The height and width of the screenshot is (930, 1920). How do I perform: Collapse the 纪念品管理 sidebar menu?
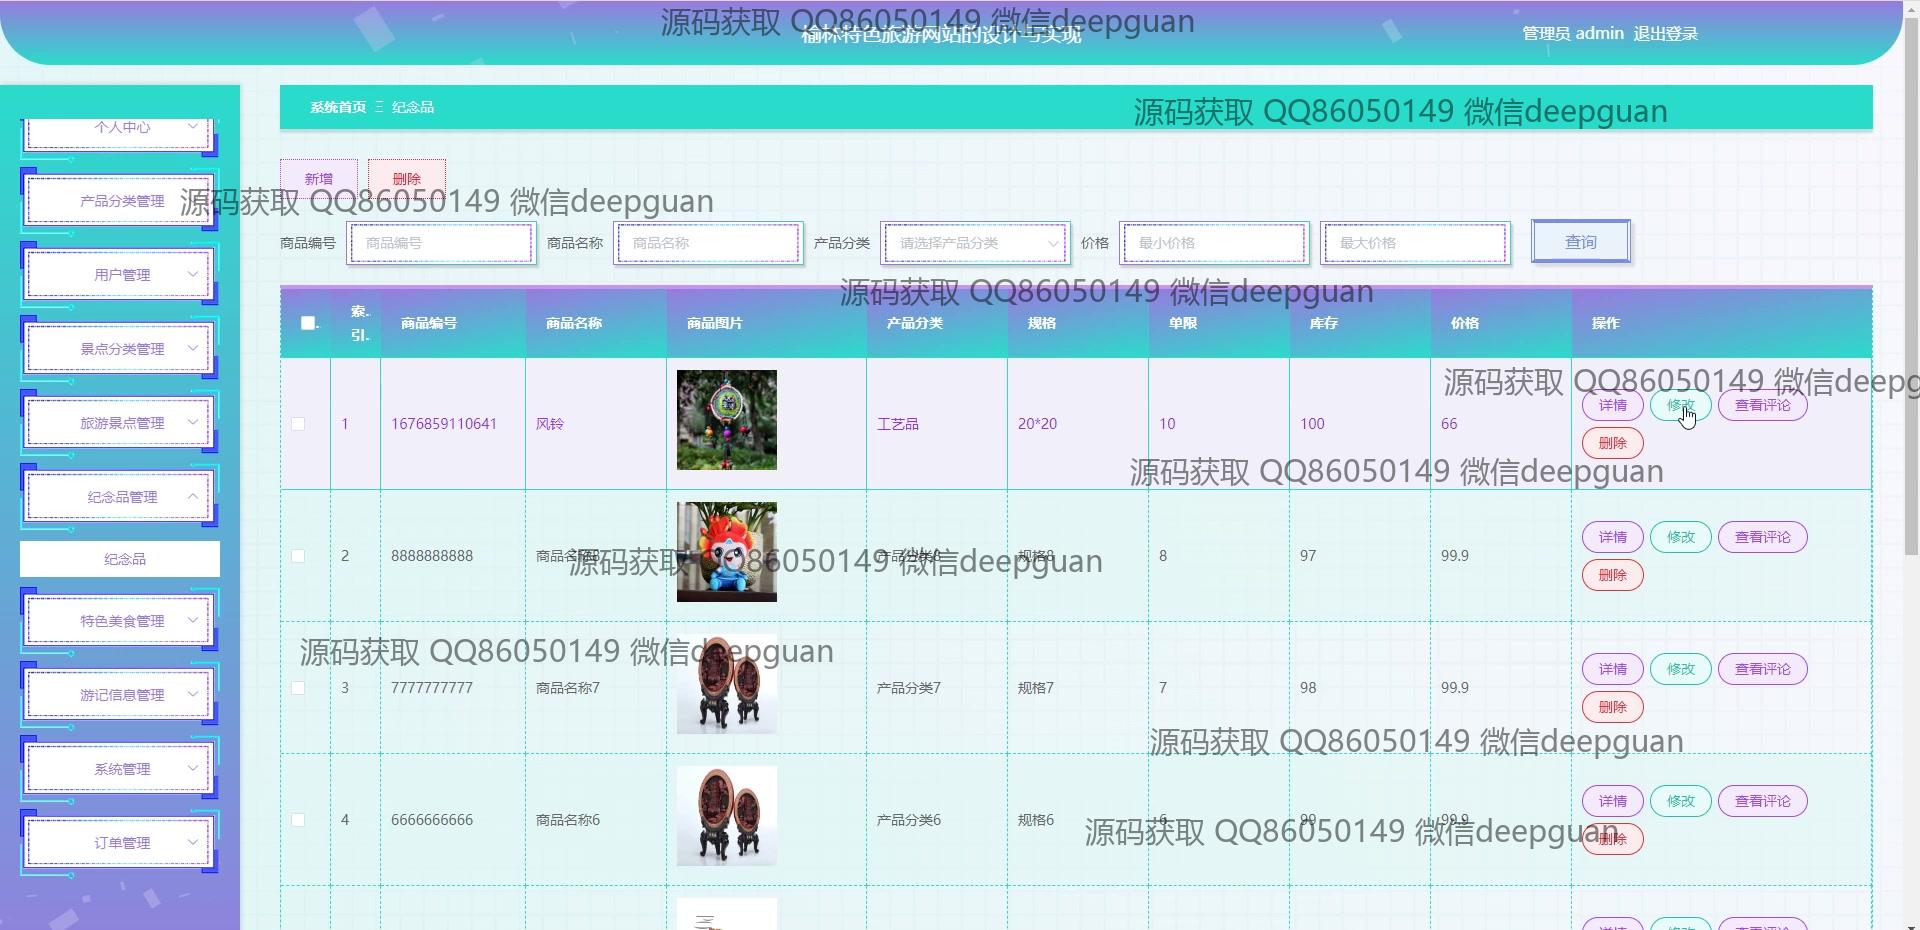coord(120,497)
